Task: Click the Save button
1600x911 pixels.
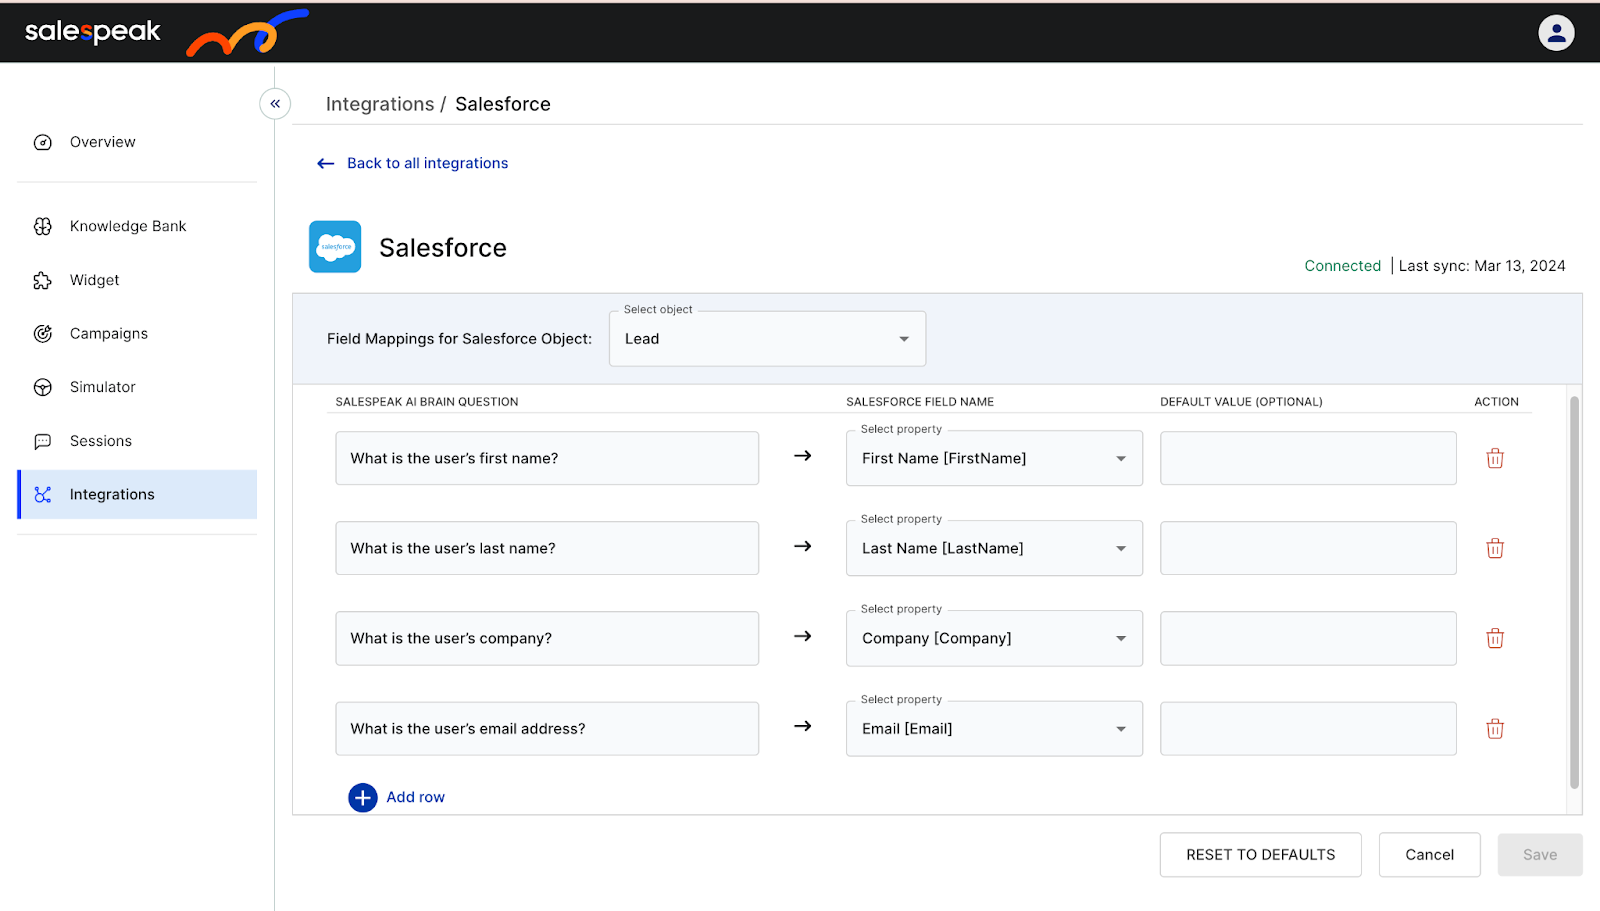Action: coord(1540,855)
